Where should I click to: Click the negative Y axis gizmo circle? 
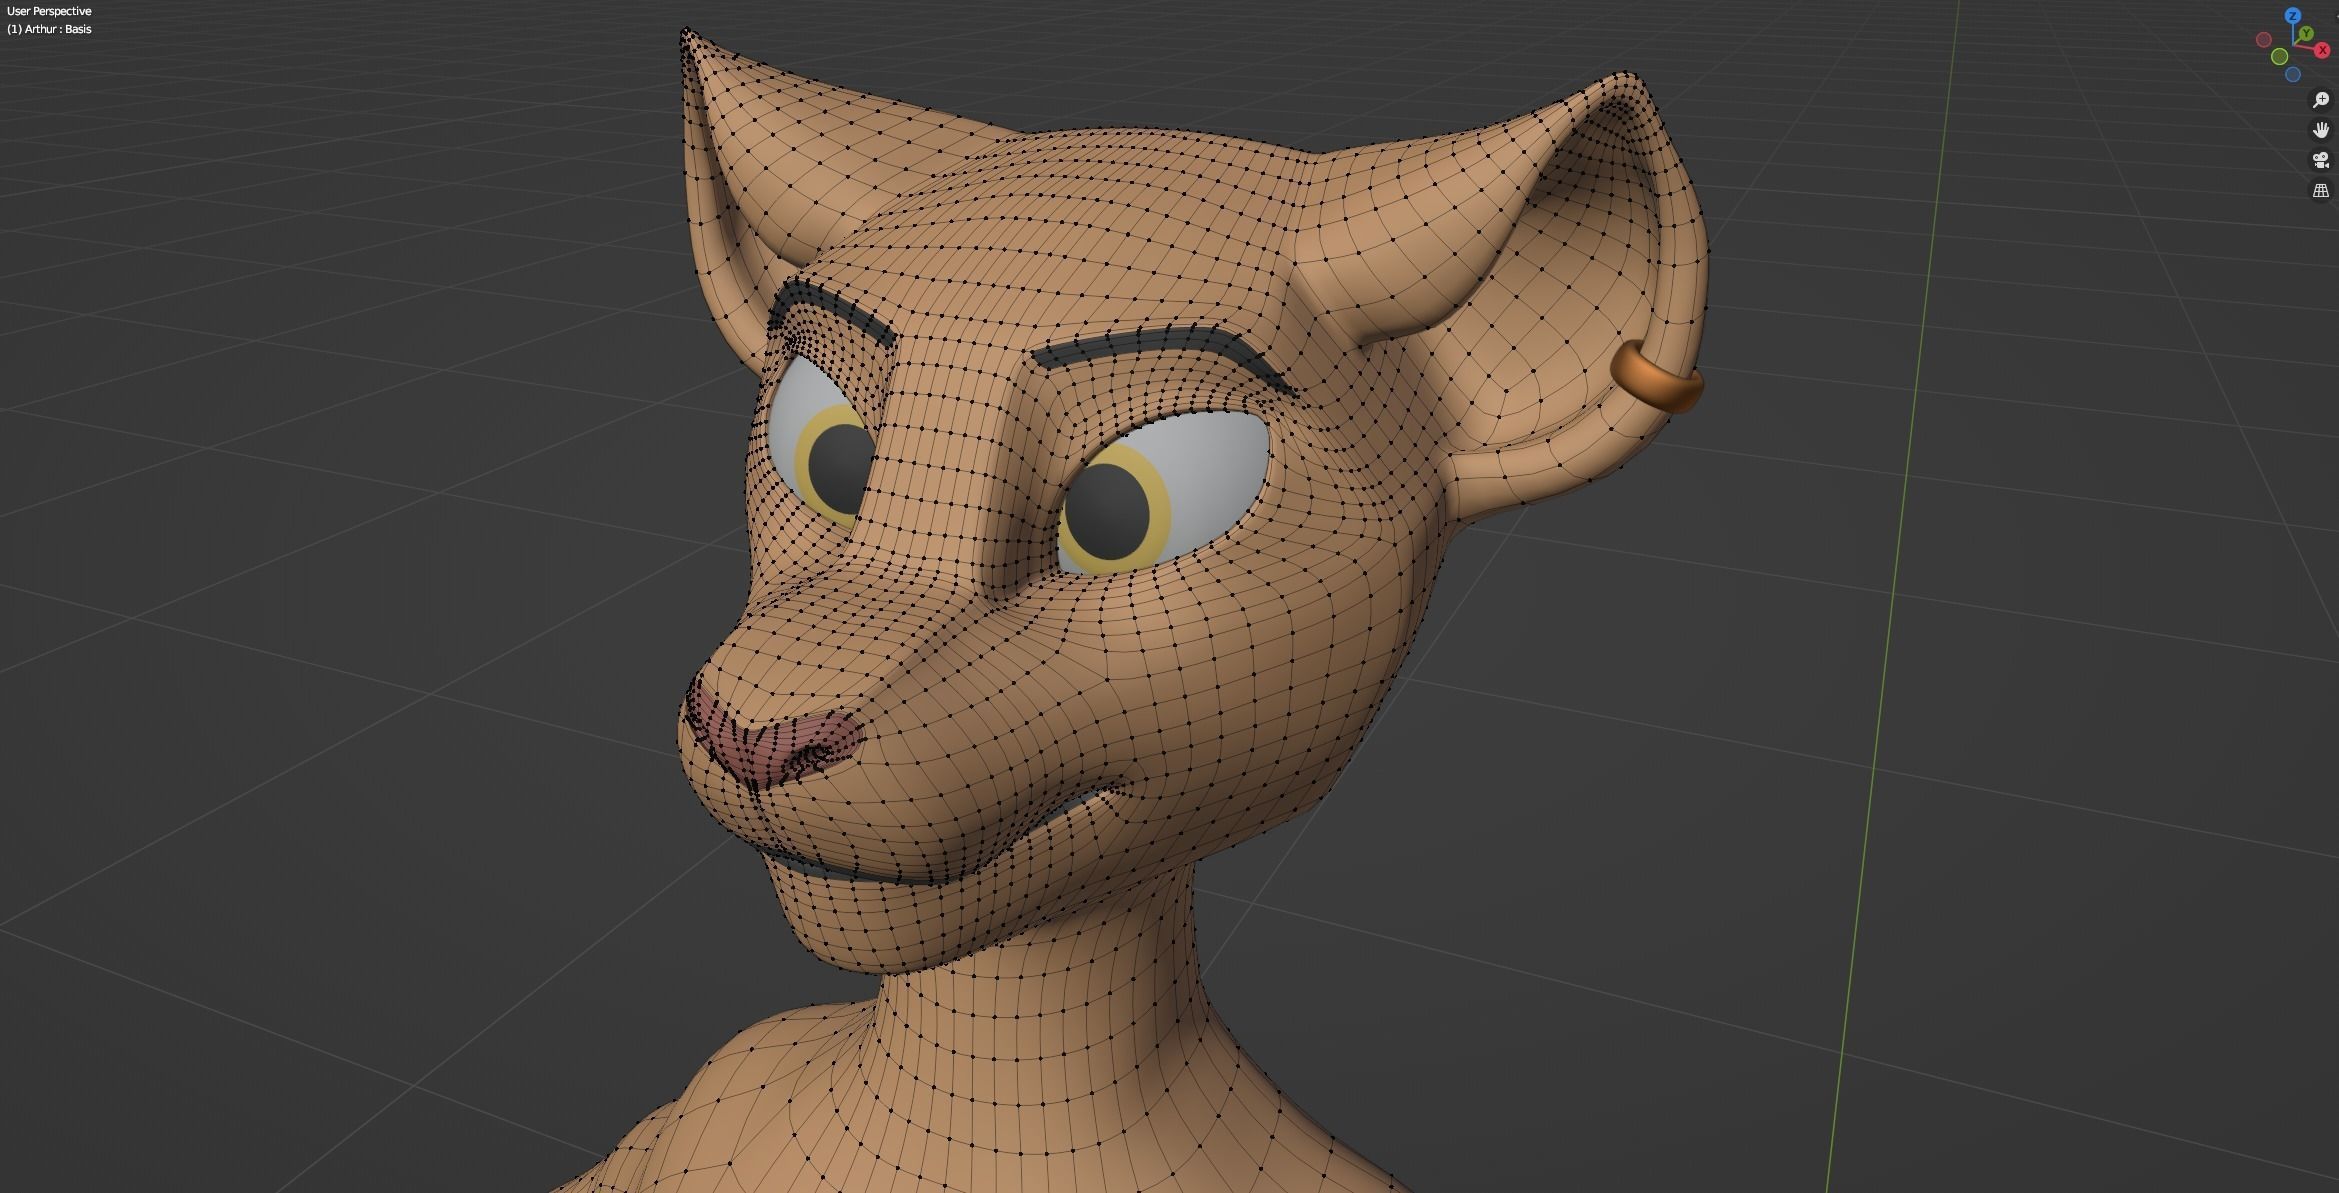(x=2280, y=56)
